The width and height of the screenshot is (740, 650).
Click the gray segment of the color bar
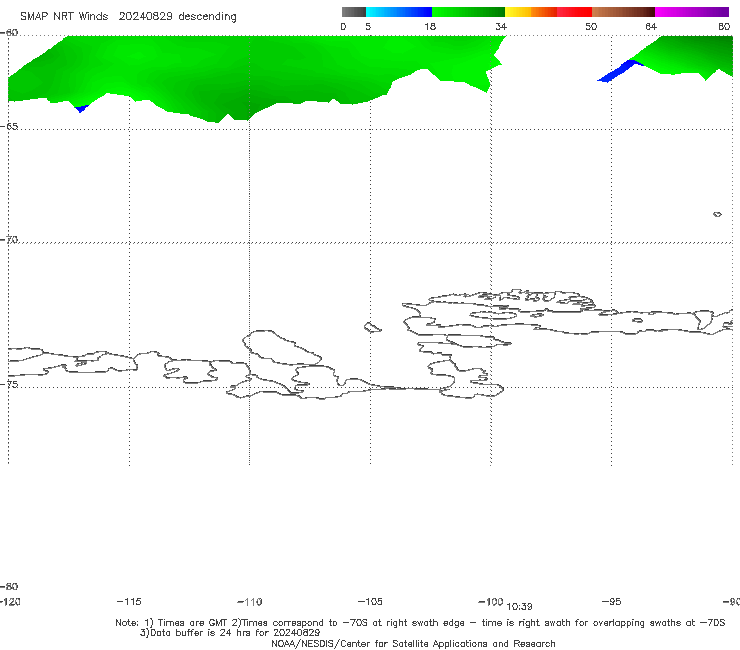coord(353,12)
